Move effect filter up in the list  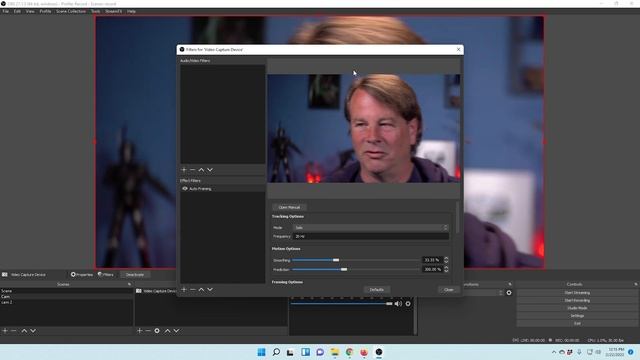pos(201,289)
